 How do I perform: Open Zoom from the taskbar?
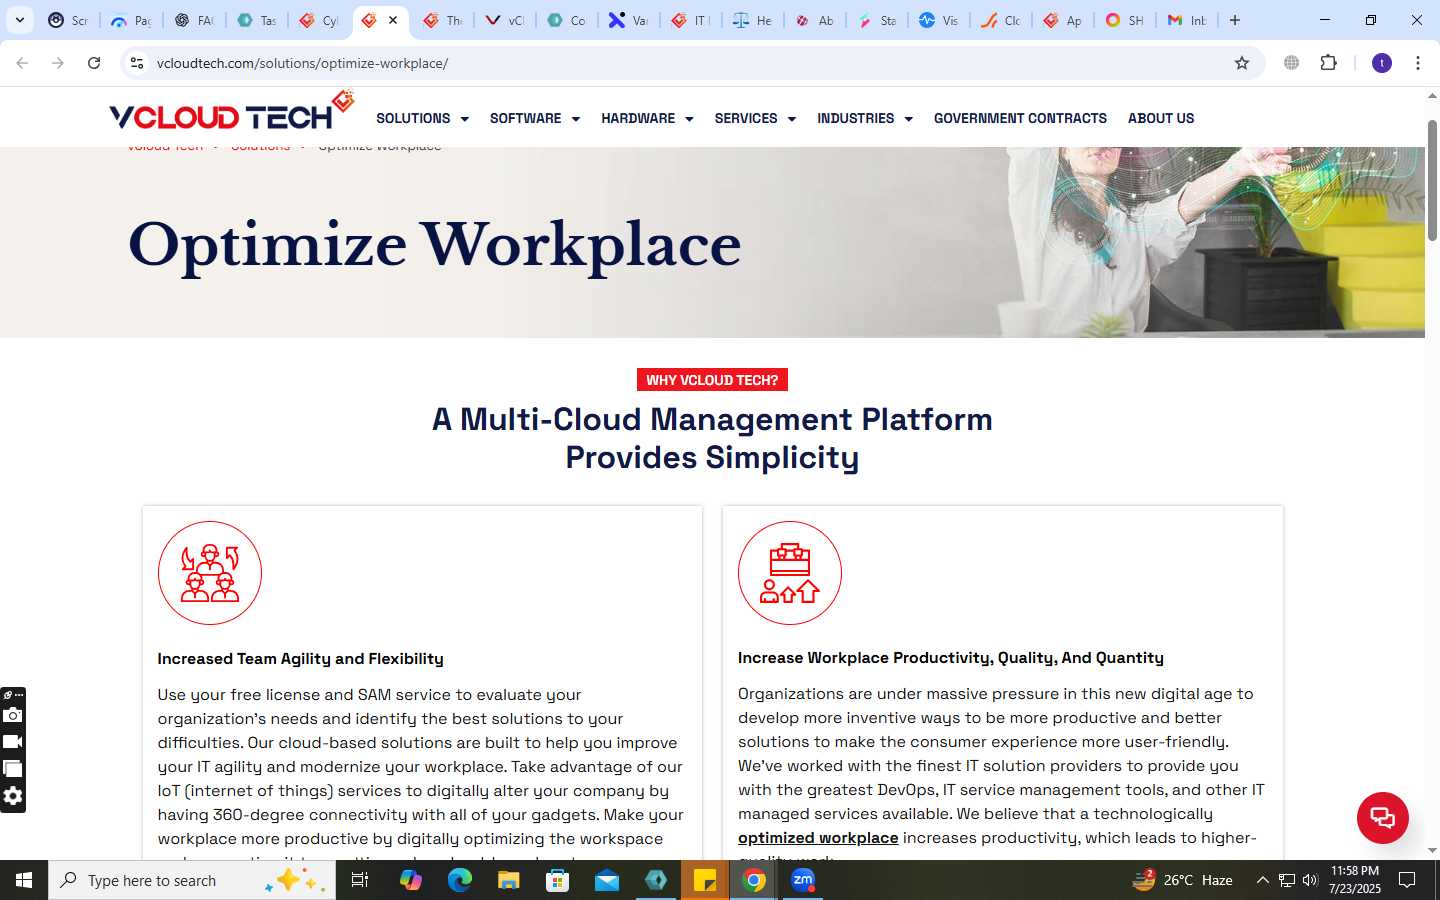pyautogui.click(x=803, y=880)
